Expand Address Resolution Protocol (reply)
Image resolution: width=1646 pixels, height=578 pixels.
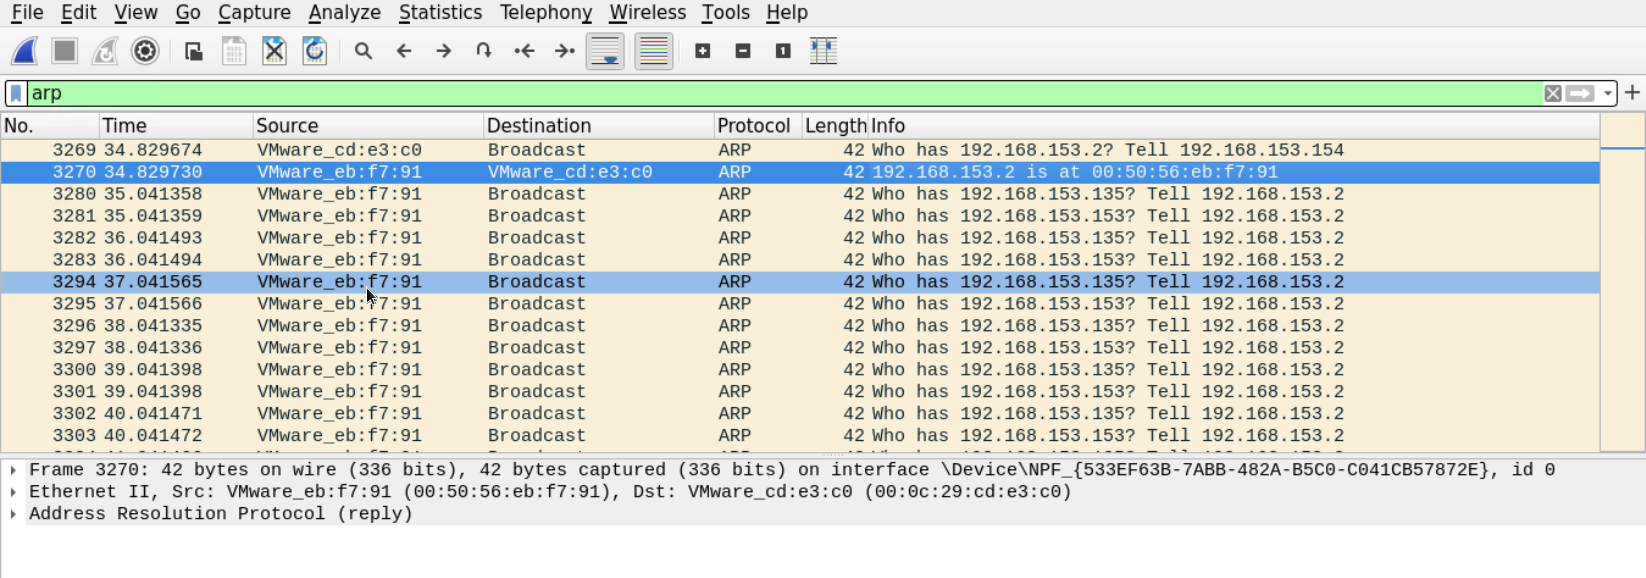(x=13, y=514)
